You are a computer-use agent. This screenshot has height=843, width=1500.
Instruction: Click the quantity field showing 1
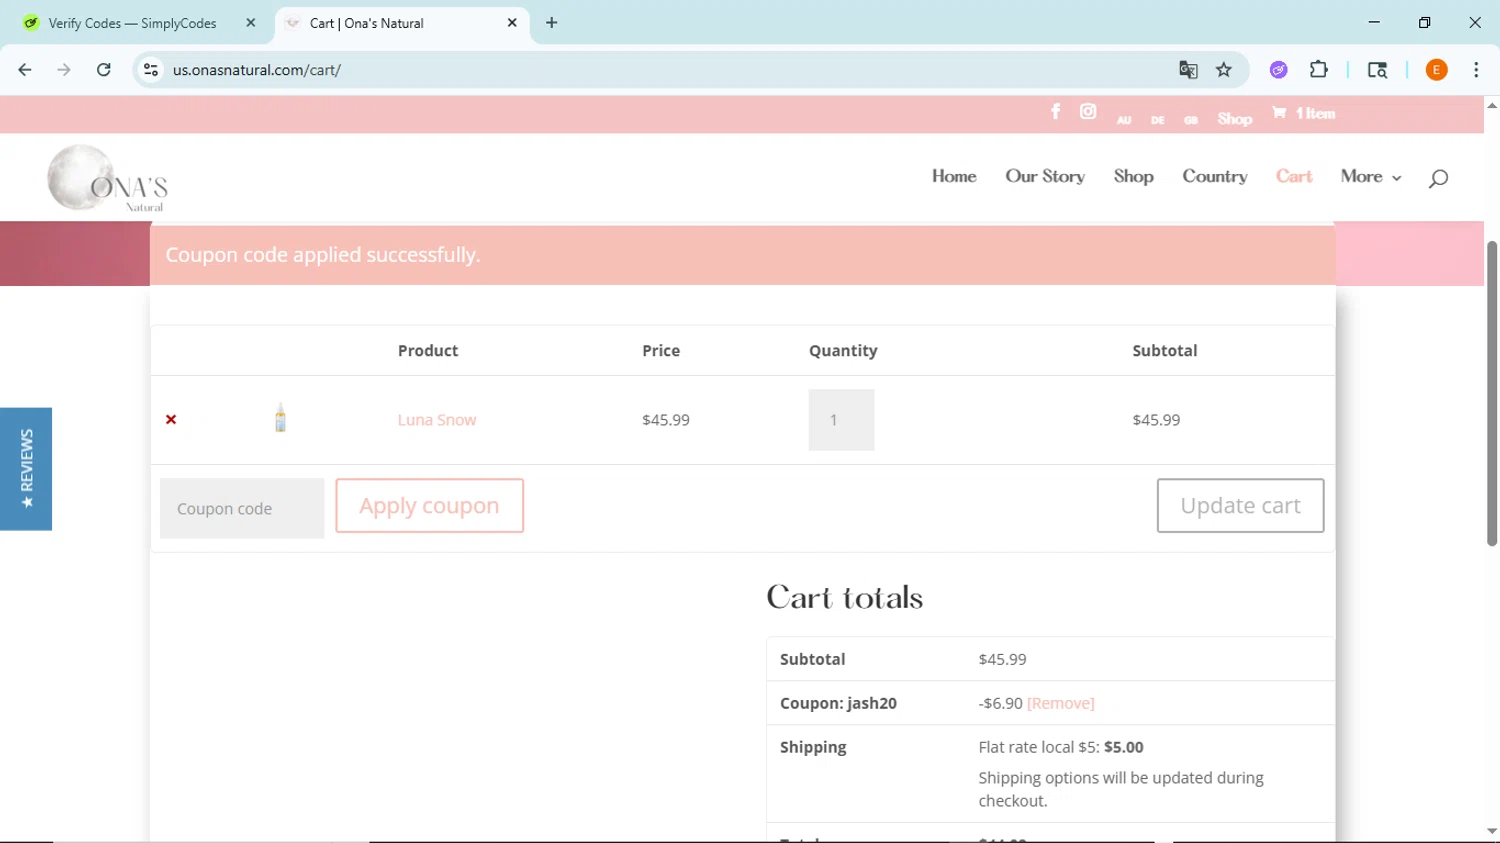841,420
